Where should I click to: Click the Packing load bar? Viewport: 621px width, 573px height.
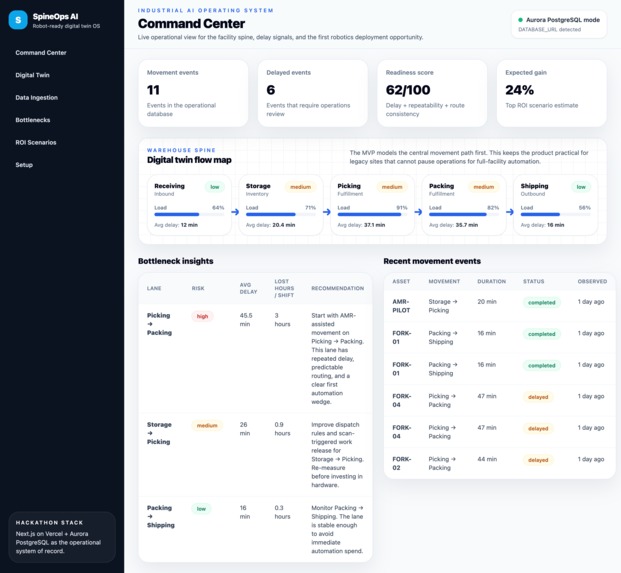[x=464, y=214]
